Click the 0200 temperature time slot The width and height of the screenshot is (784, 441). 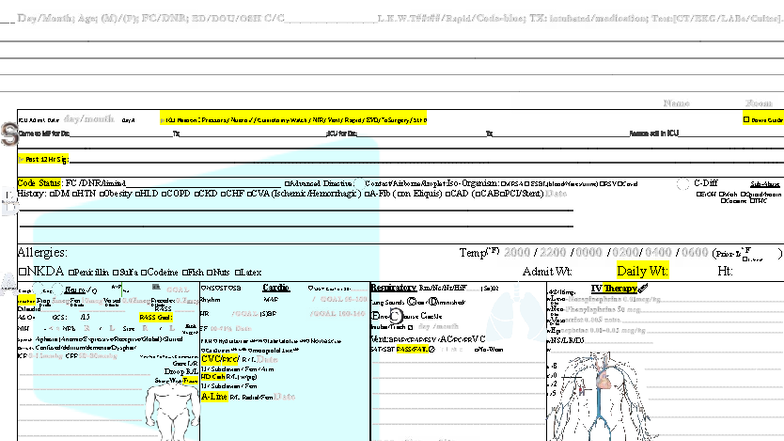[626, 252]
